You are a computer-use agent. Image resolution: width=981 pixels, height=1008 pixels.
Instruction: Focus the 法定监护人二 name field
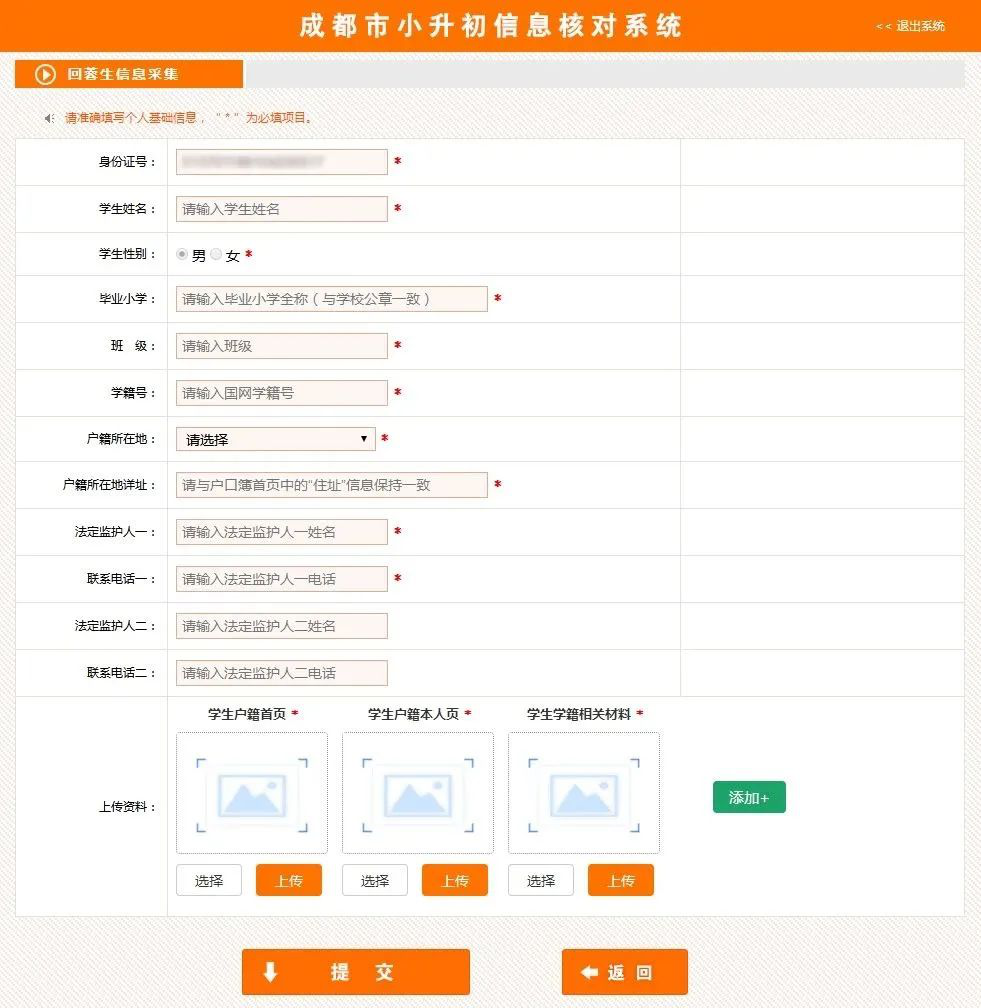click(282, 626)
